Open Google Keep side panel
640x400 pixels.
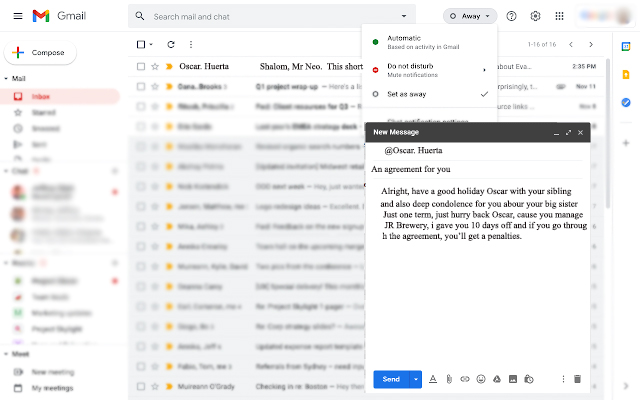pyautogui.click(x=626, y=74)
